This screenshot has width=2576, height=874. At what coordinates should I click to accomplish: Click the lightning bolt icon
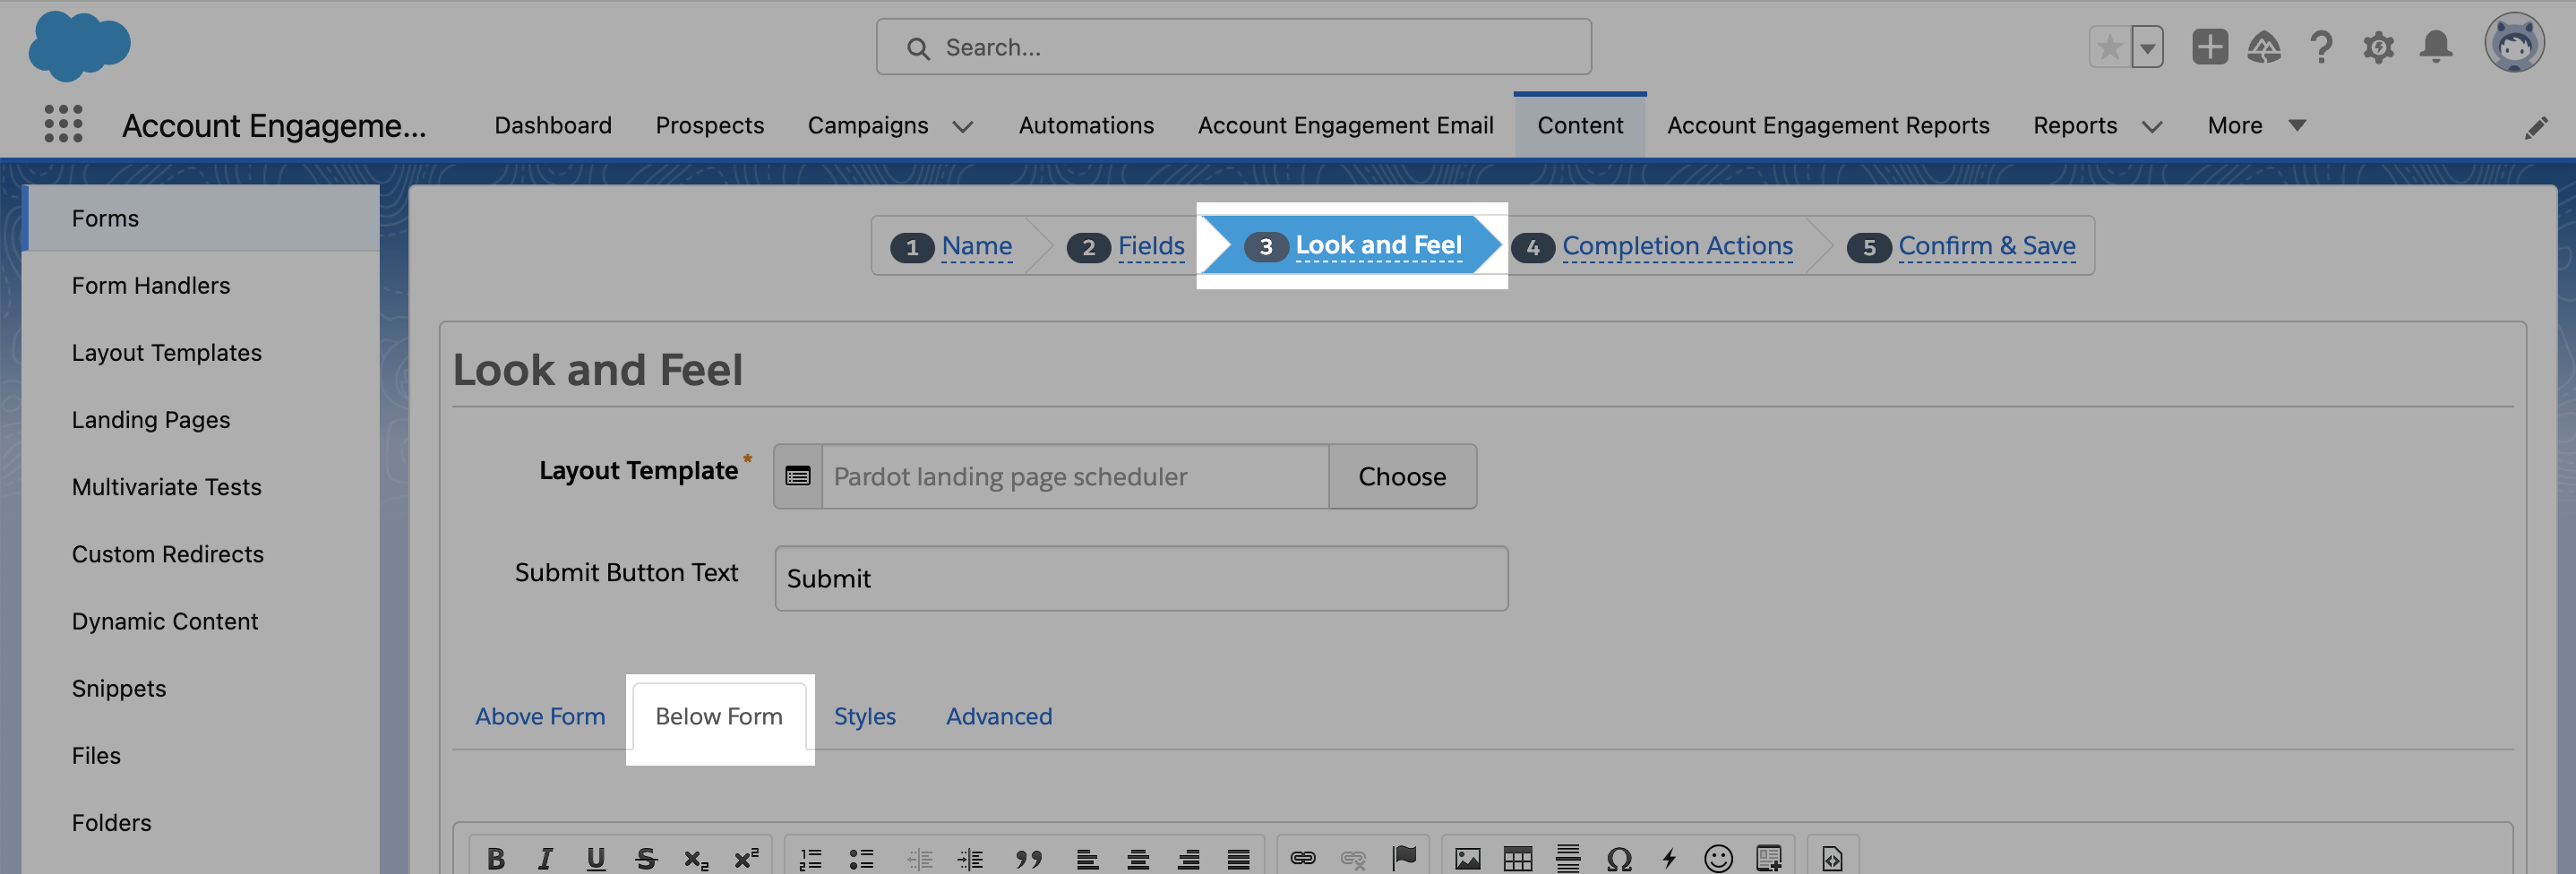coord(1669,858)
